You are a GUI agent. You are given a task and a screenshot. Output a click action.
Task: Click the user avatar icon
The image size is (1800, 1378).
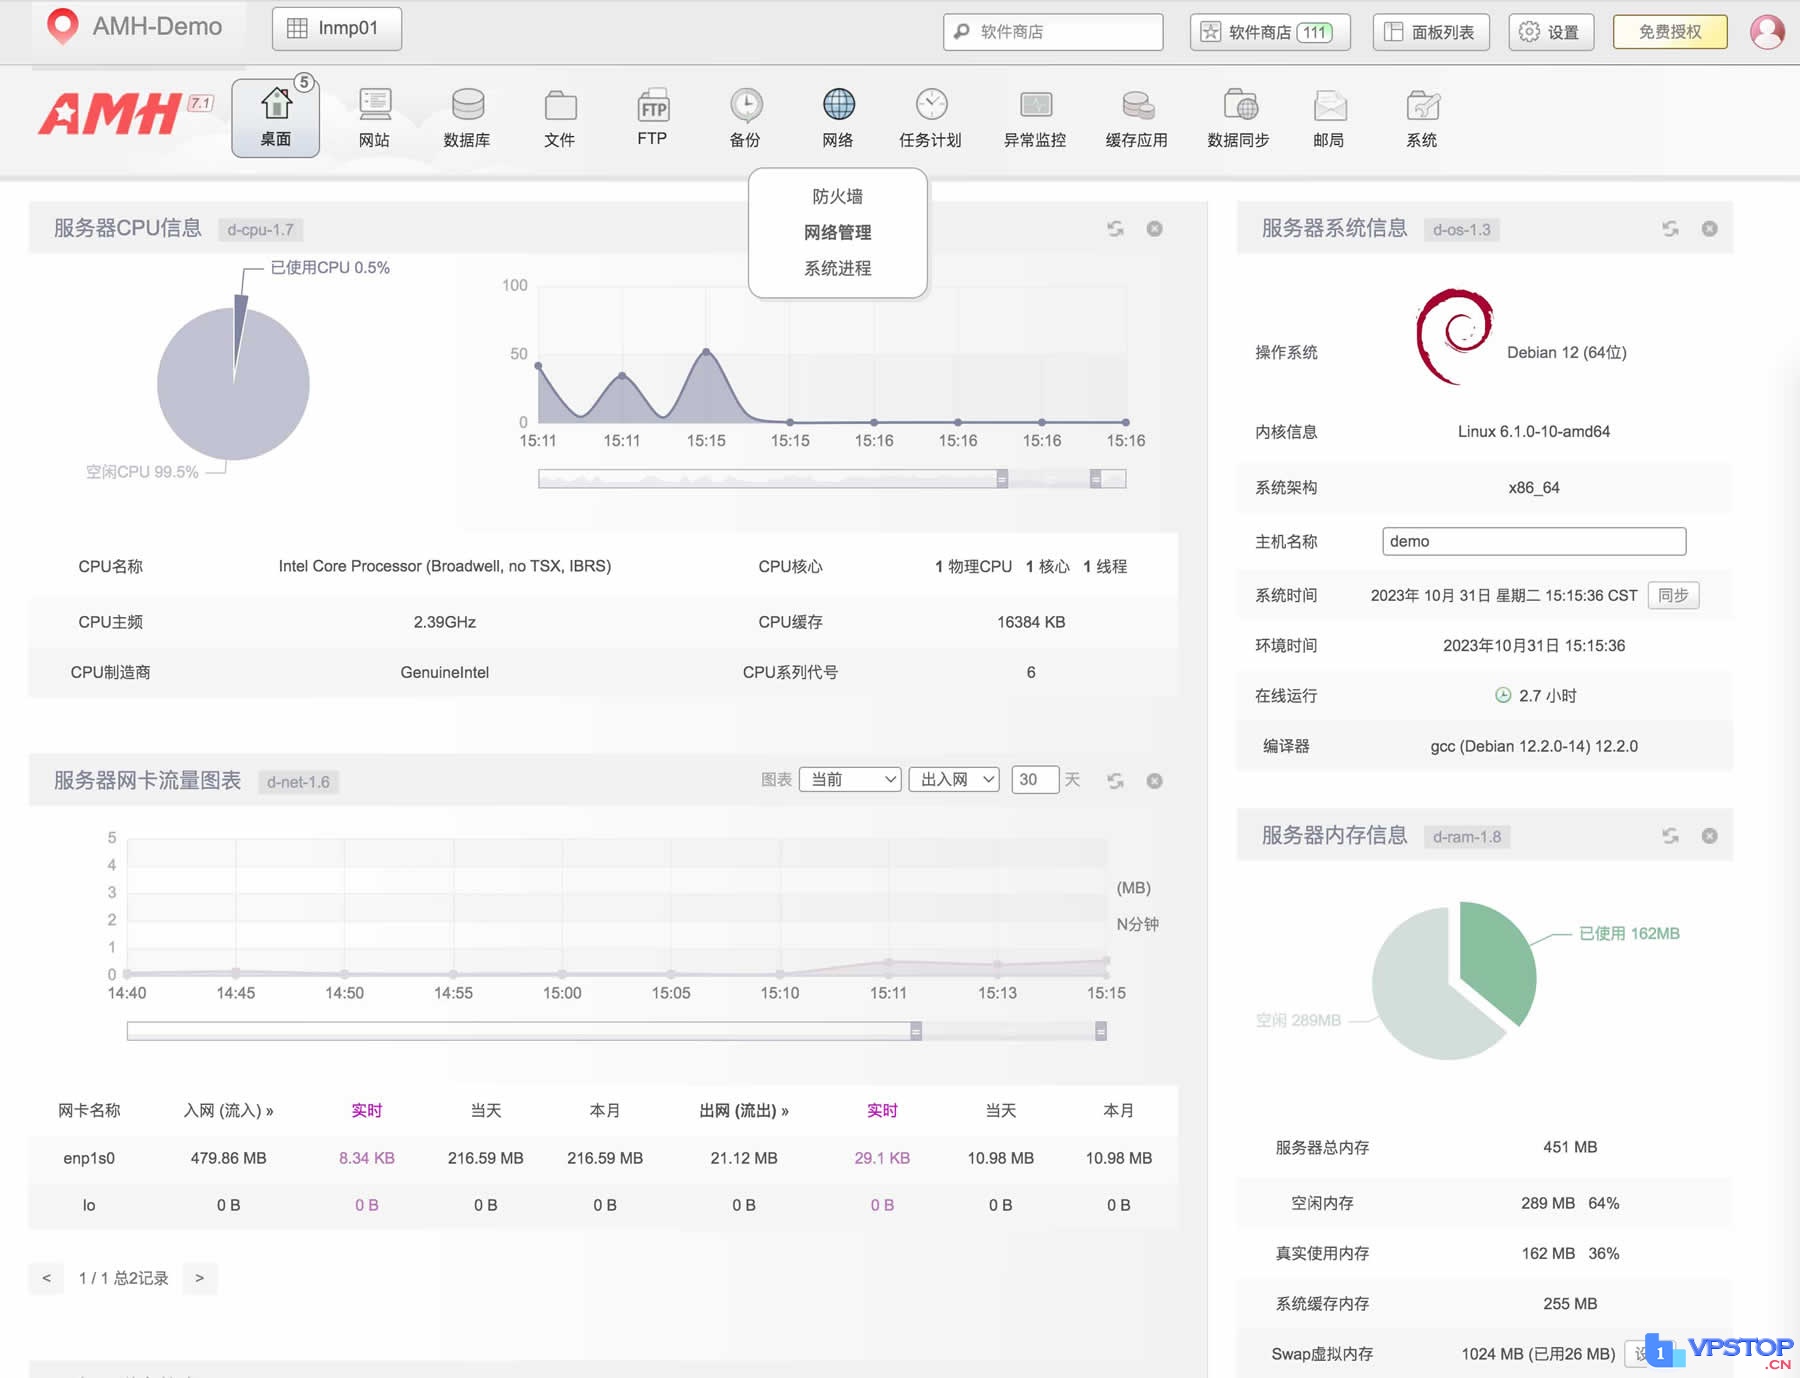tap(1767, 32)
